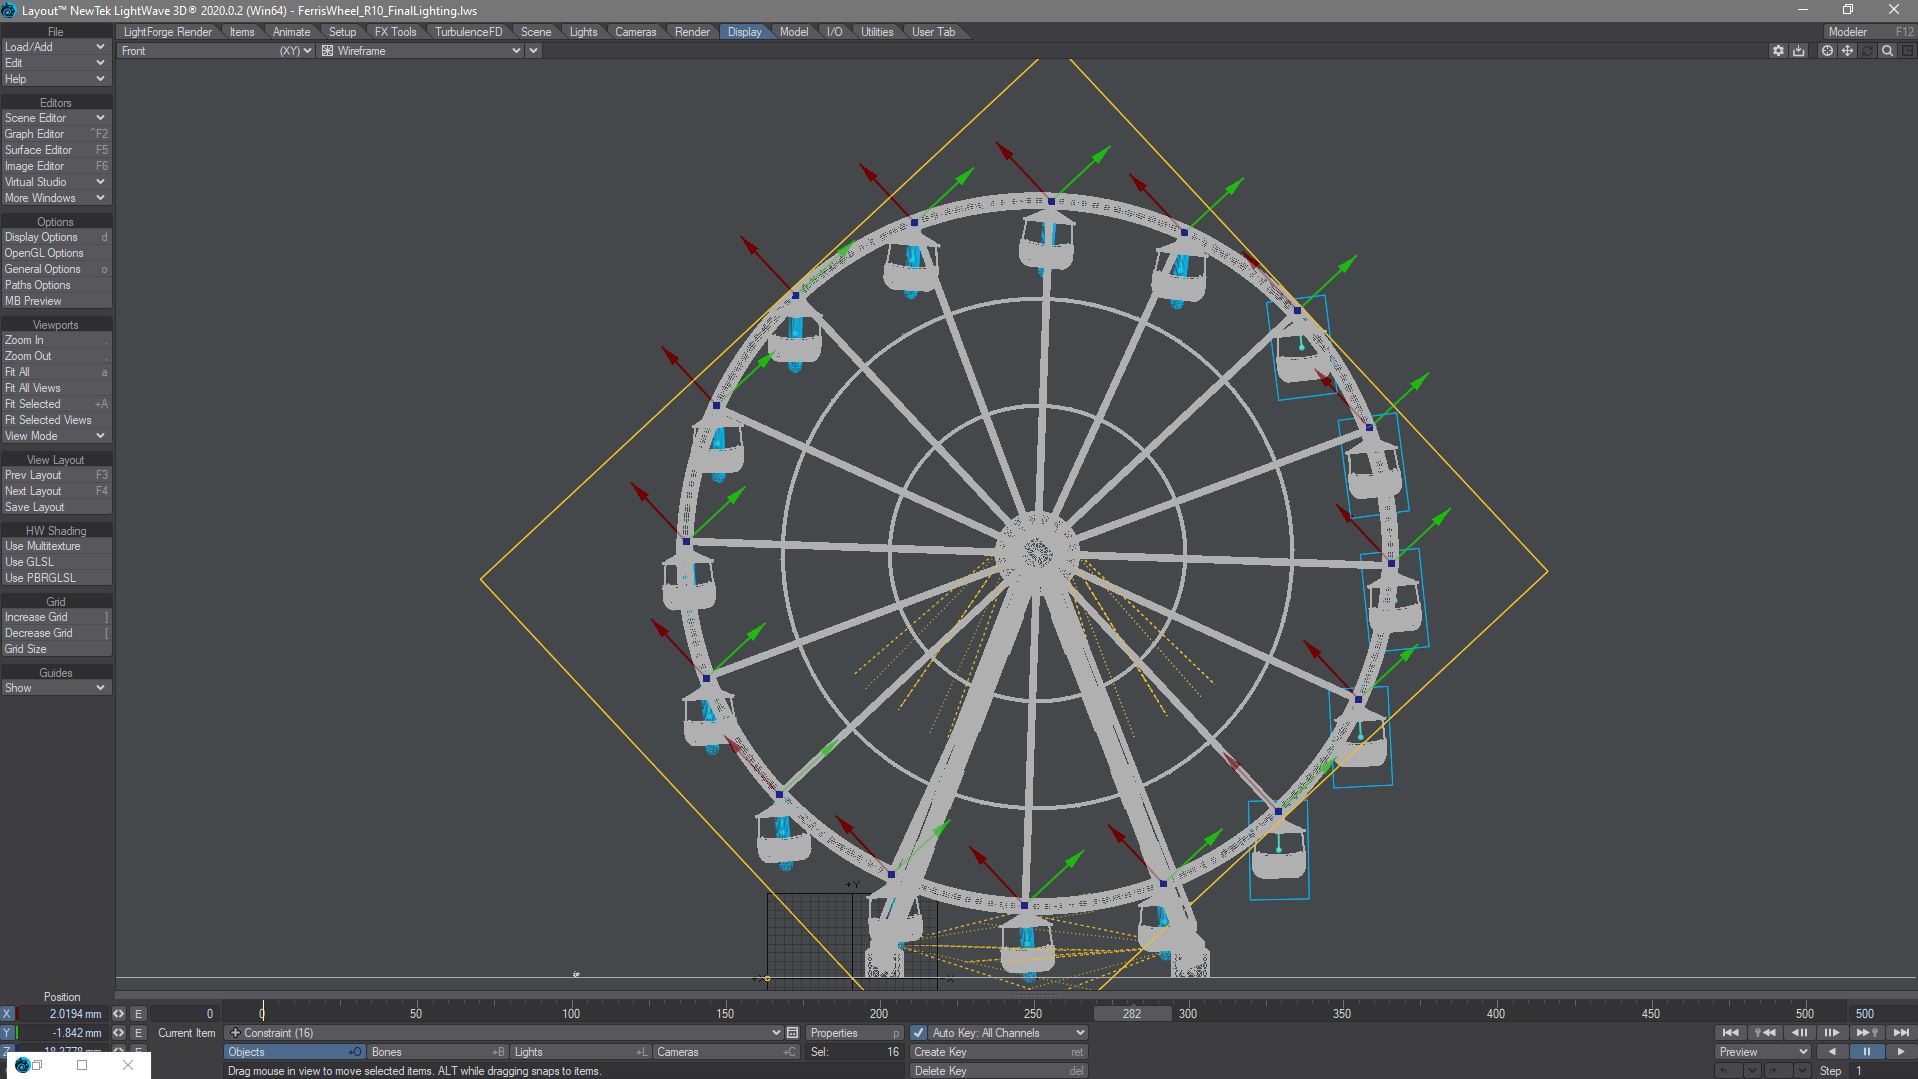Toggle the Auto Key checkbox
Viewport: 1918px width, 1079px height.
pos(918,1033)
